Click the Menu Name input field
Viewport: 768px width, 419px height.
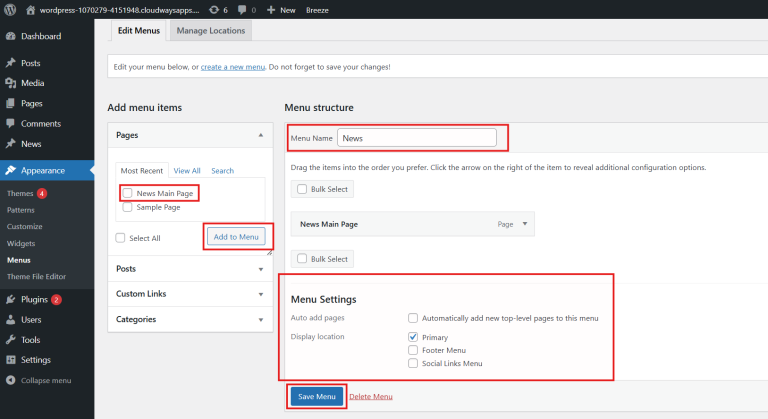[417, 138]
